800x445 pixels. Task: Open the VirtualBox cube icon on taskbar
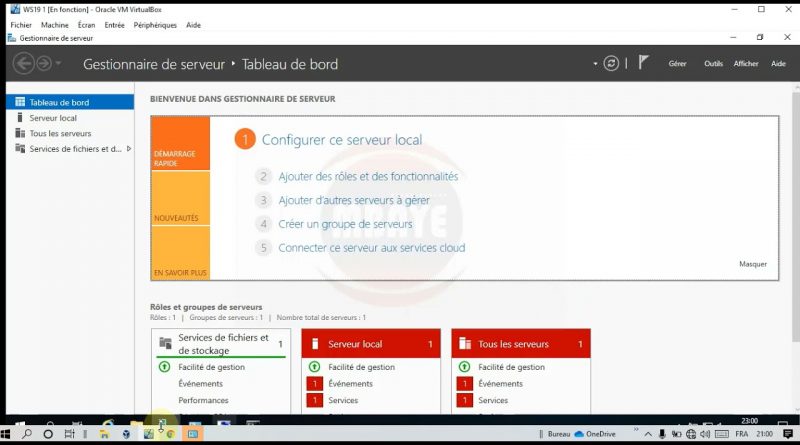click(126, 434)
